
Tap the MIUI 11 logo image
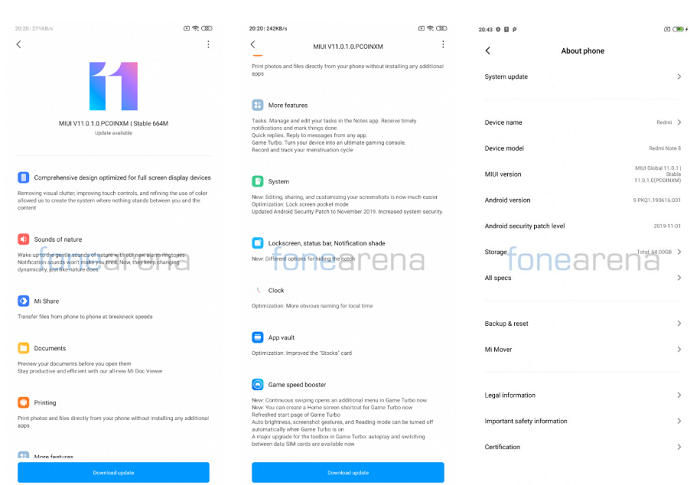[x=113, y=86]
